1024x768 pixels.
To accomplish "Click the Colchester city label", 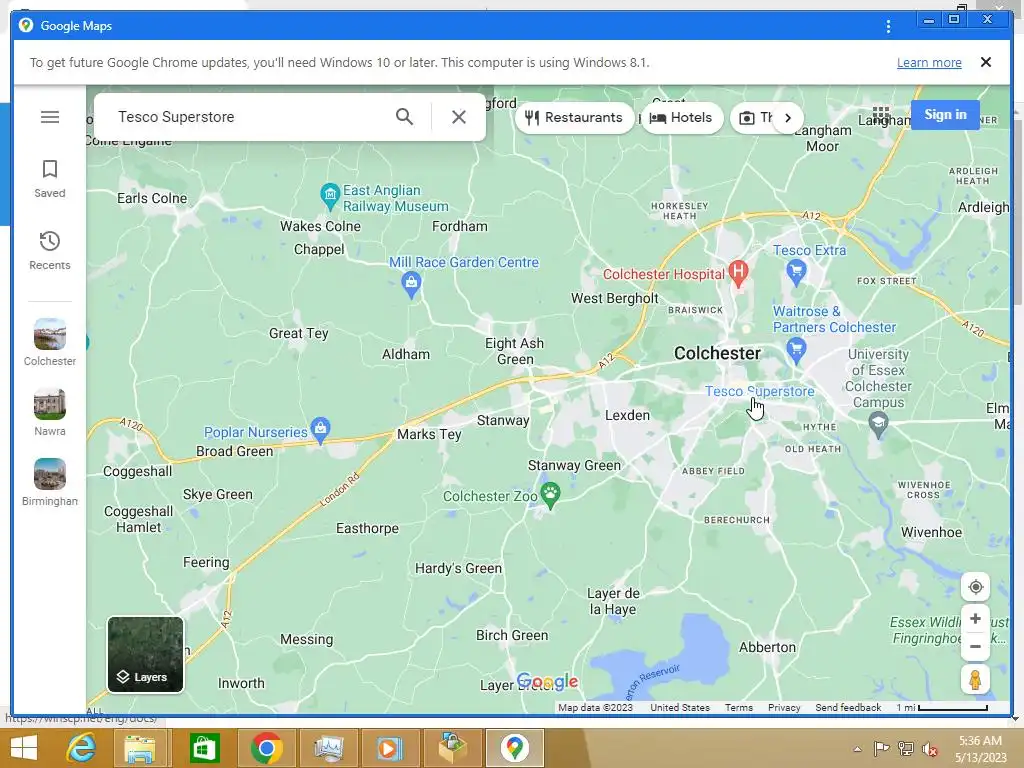I will pyautogui.click(x=717, y=353).
